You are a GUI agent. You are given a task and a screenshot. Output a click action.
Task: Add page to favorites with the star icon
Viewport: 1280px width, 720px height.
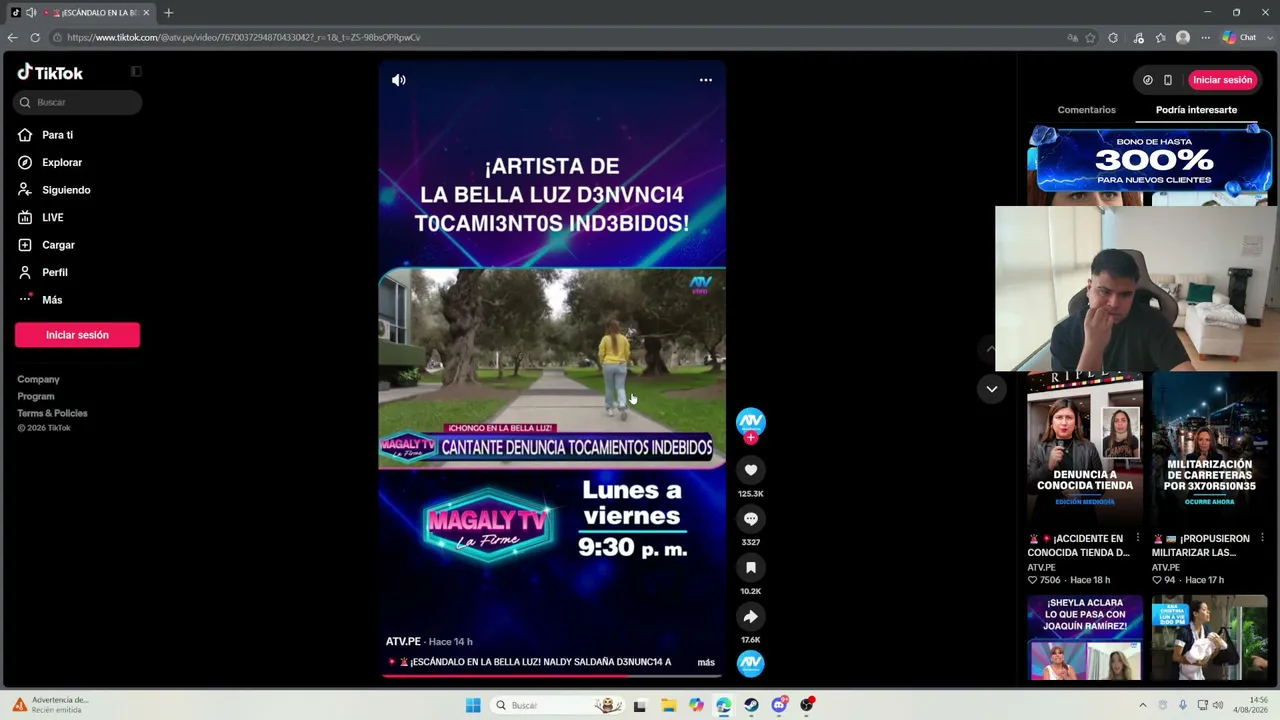click(x=1091, y=37)
